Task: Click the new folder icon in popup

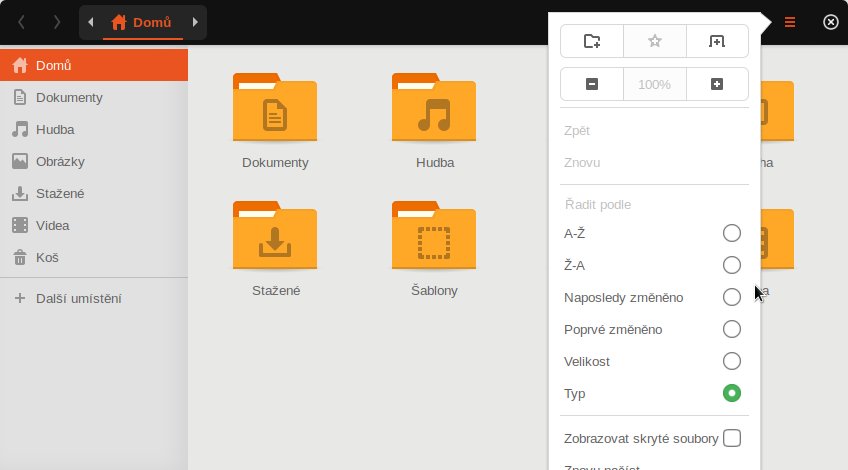Action: [592, 41]
